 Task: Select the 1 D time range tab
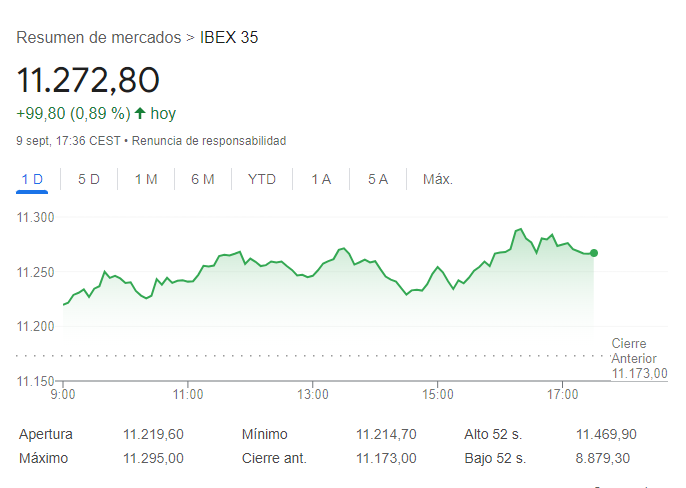tap(33, 179)
